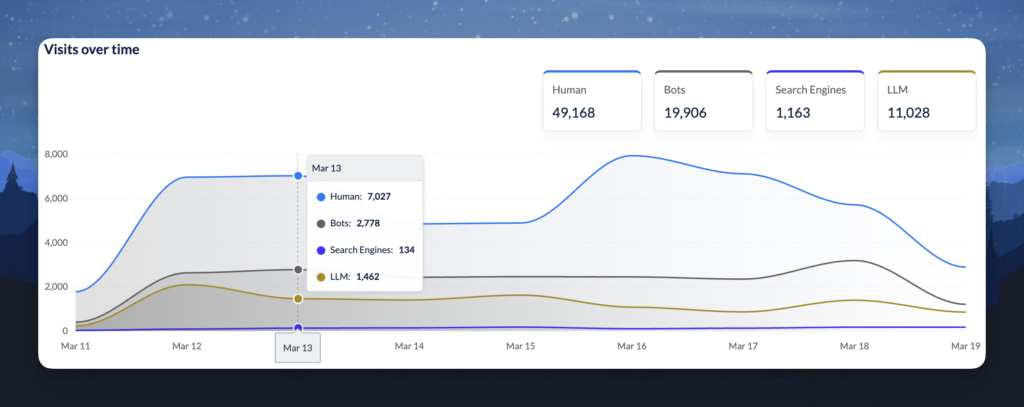Click the indigo Search Engines tooltip dot
1024x407 pixels.
pos(320,250)
